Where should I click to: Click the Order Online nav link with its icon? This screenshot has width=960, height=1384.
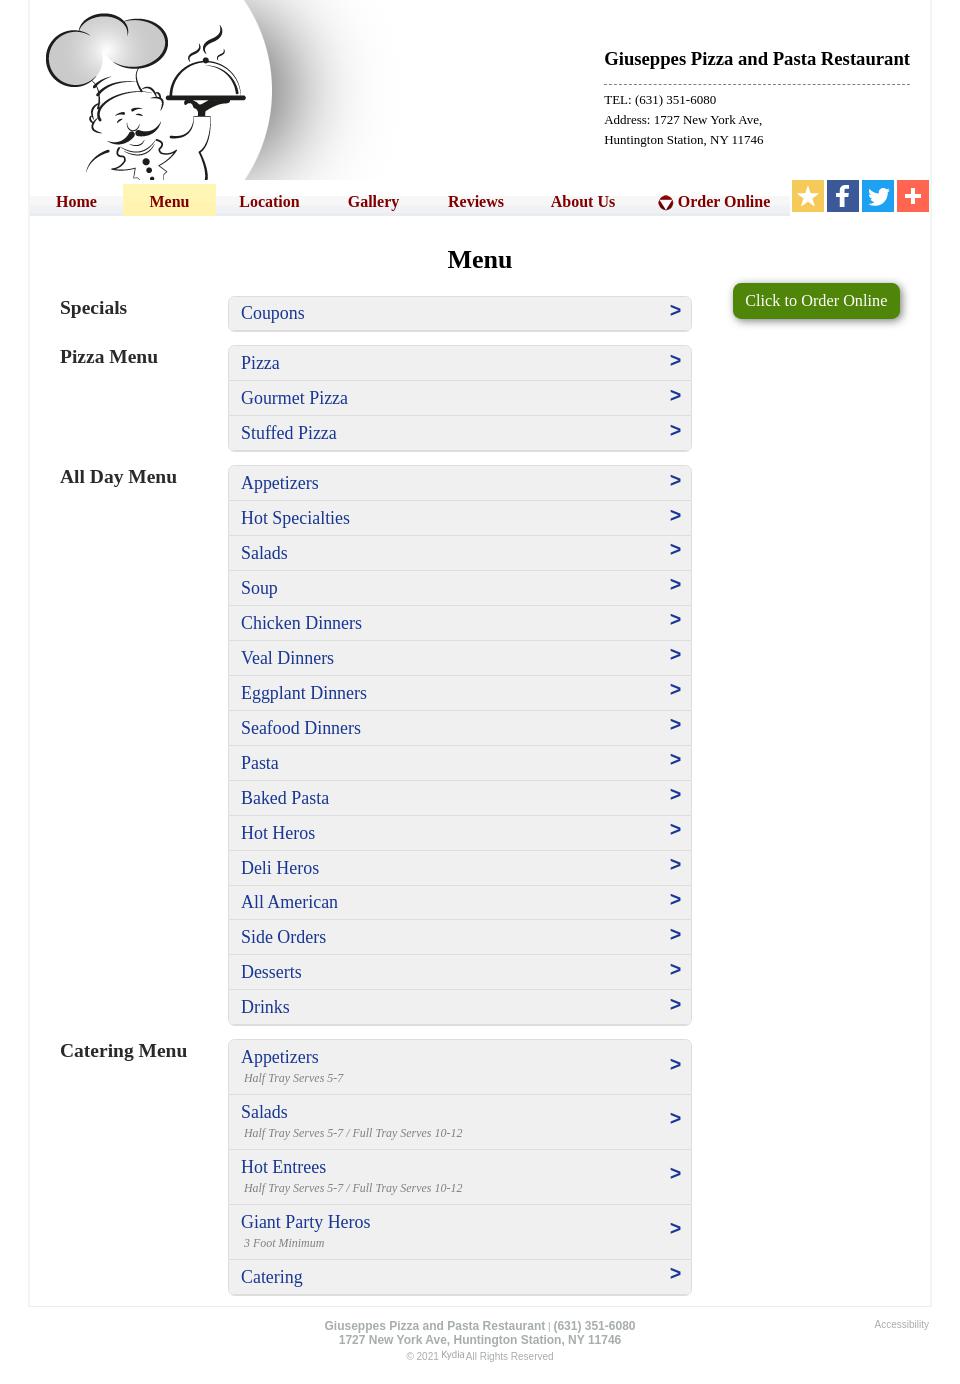point(714,202)
